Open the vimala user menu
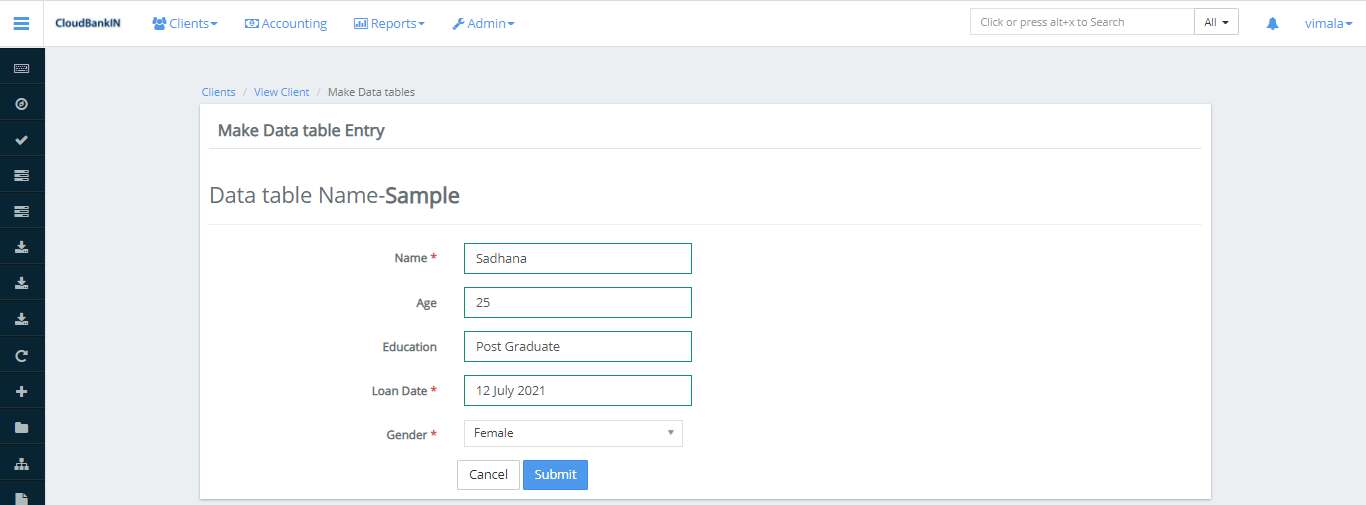1366x505 pixels. (x=1328, y=23)
